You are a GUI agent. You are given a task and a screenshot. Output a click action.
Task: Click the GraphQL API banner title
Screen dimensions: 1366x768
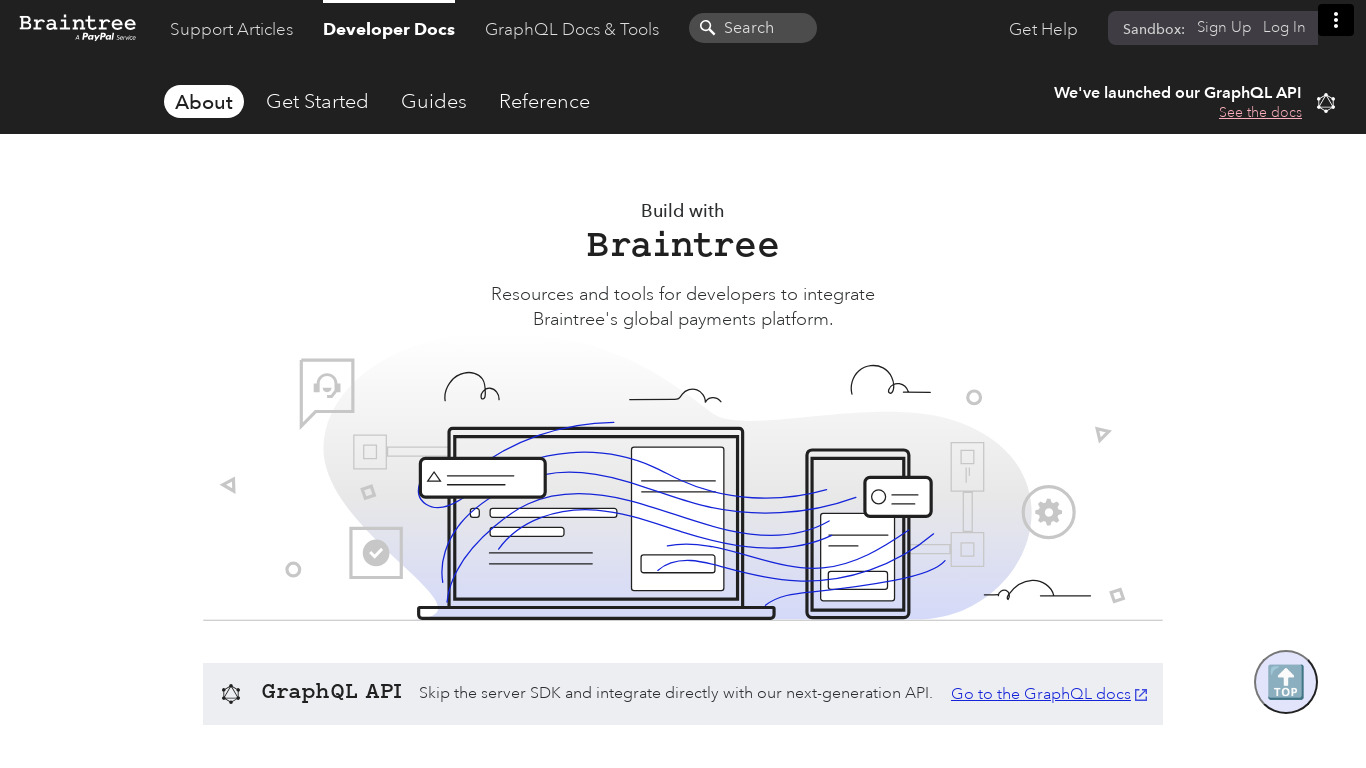(332, 692)
